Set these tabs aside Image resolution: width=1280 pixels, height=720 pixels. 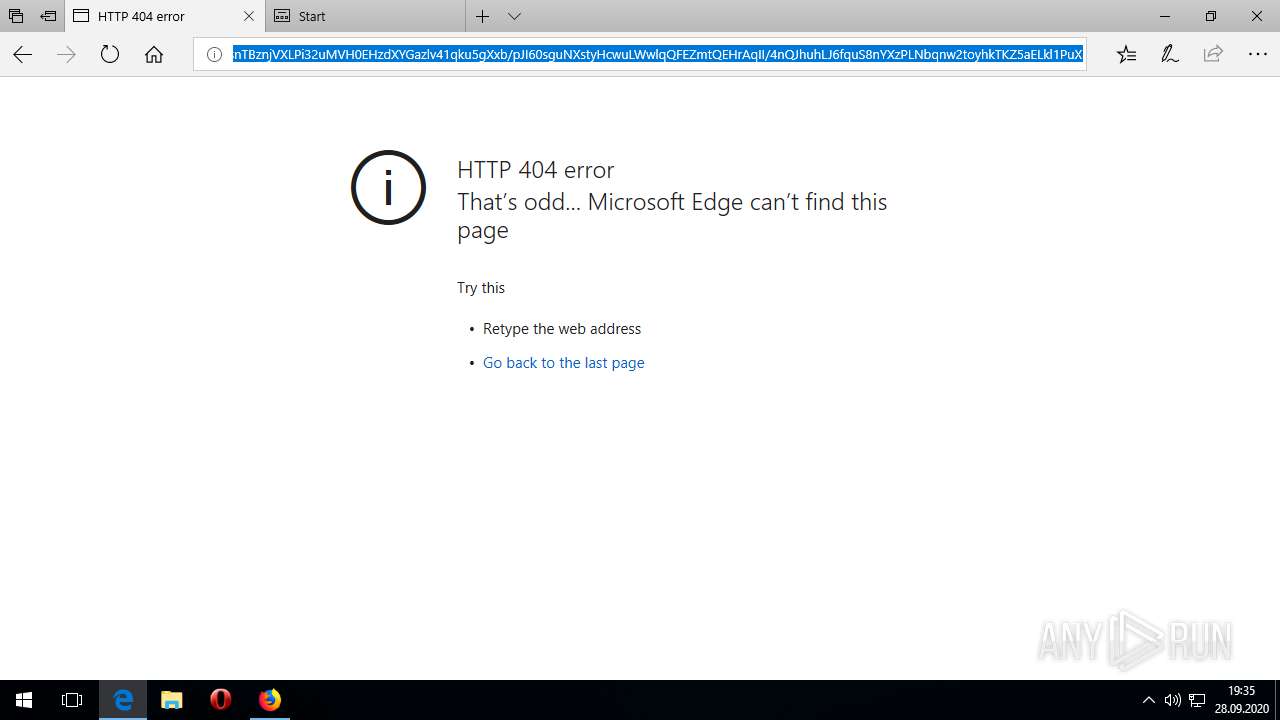point(48,16)
